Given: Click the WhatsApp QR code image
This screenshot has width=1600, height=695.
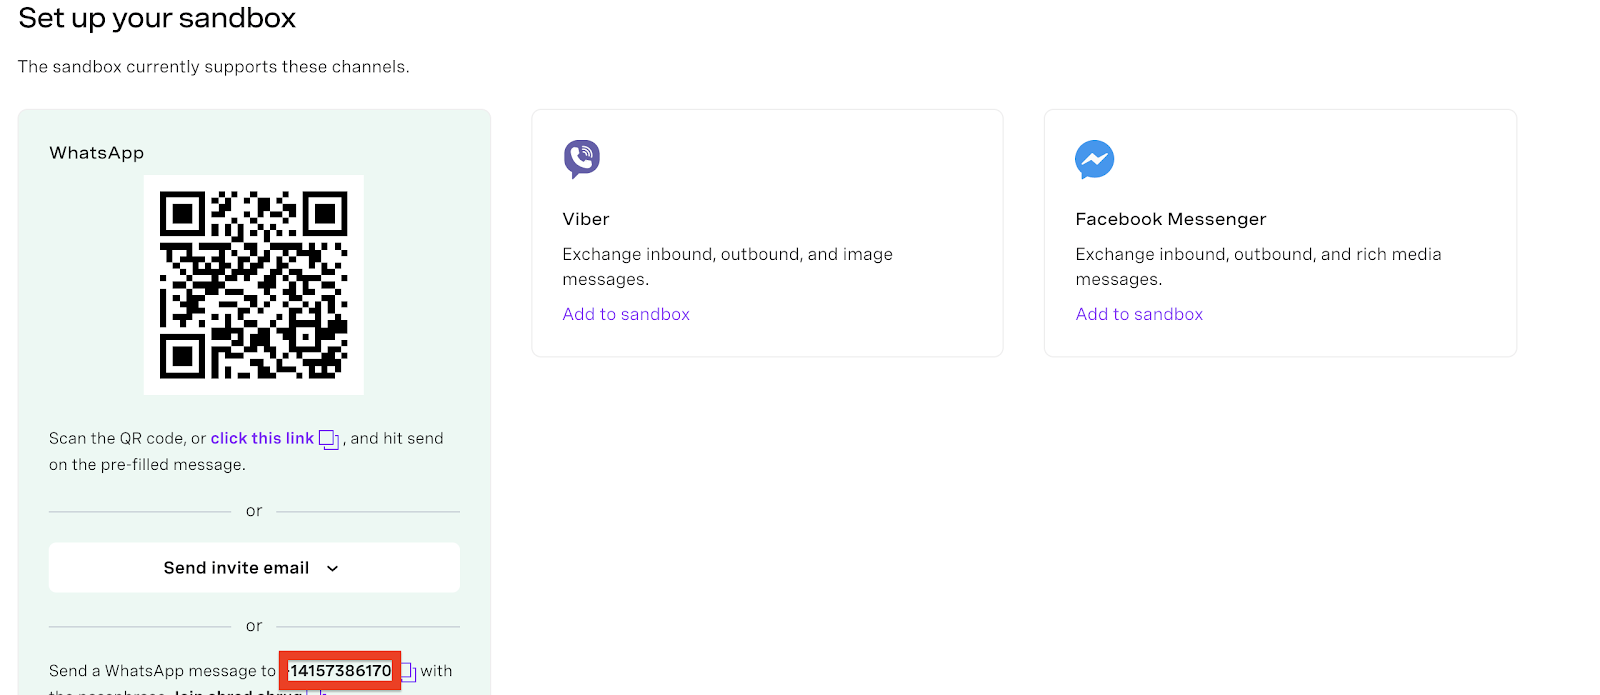Looking at the screenshot, I should (254, 285).
